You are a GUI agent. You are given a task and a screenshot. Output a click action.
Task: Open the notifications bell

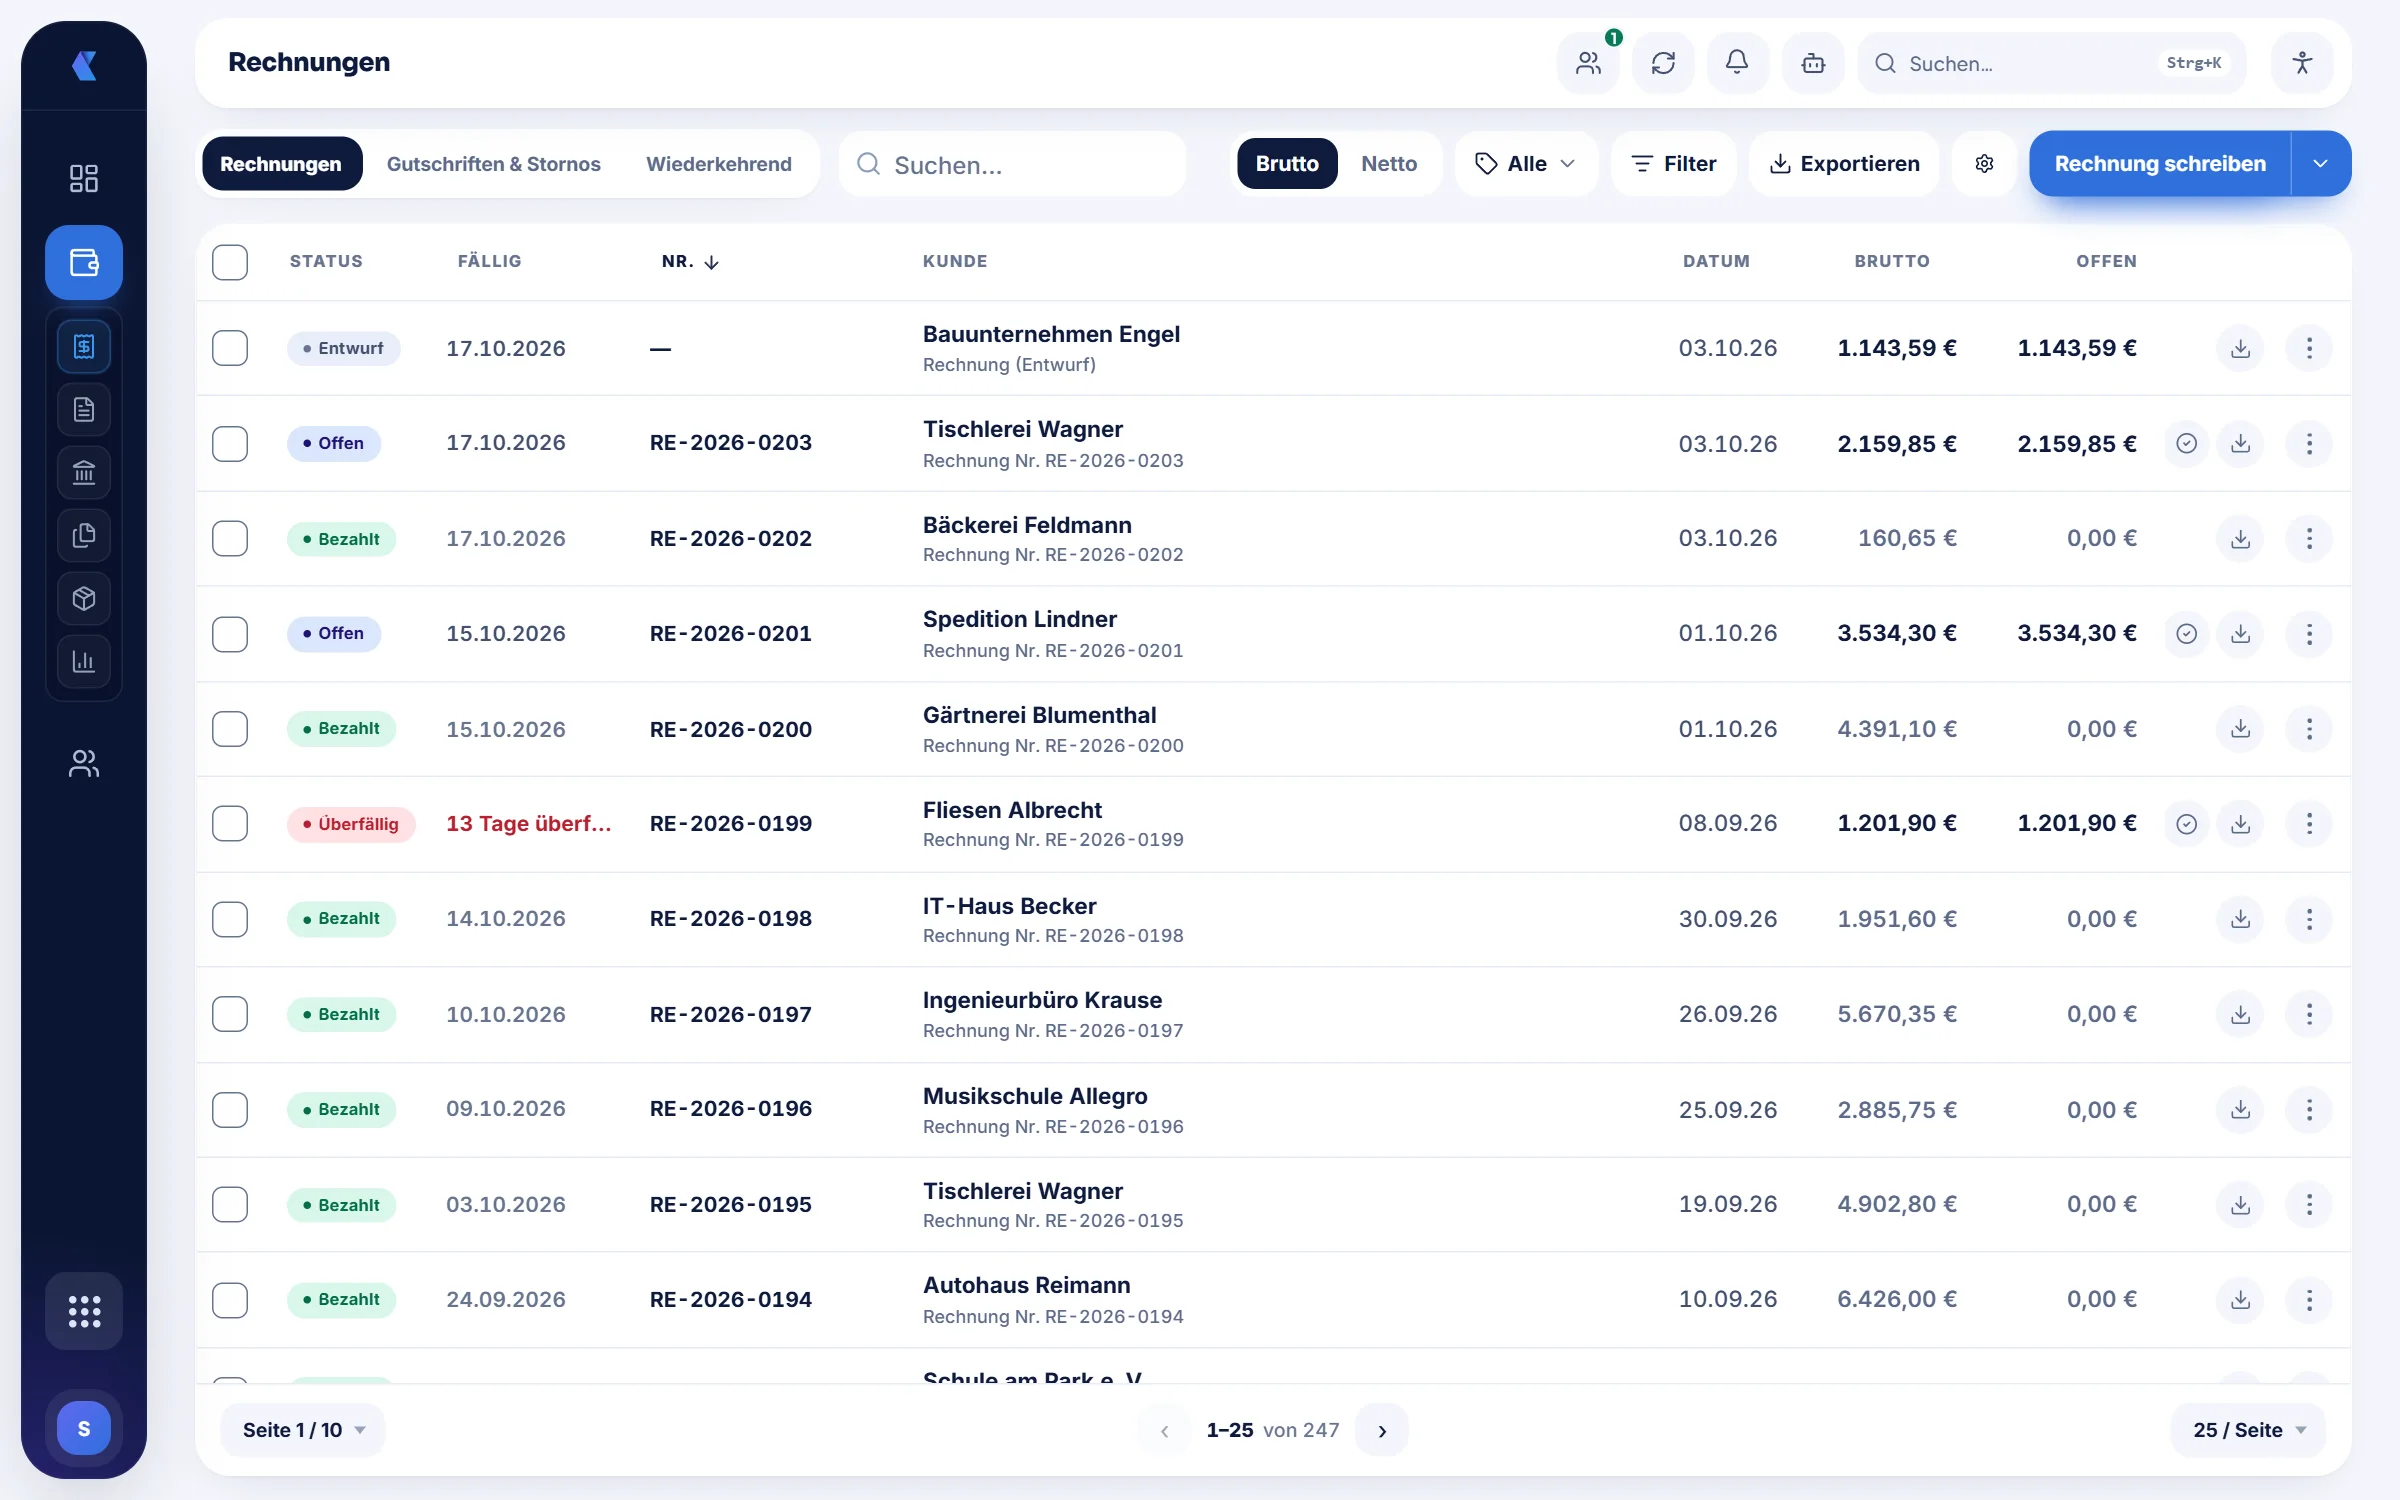pyautogui.click(x=1737, y=63)
